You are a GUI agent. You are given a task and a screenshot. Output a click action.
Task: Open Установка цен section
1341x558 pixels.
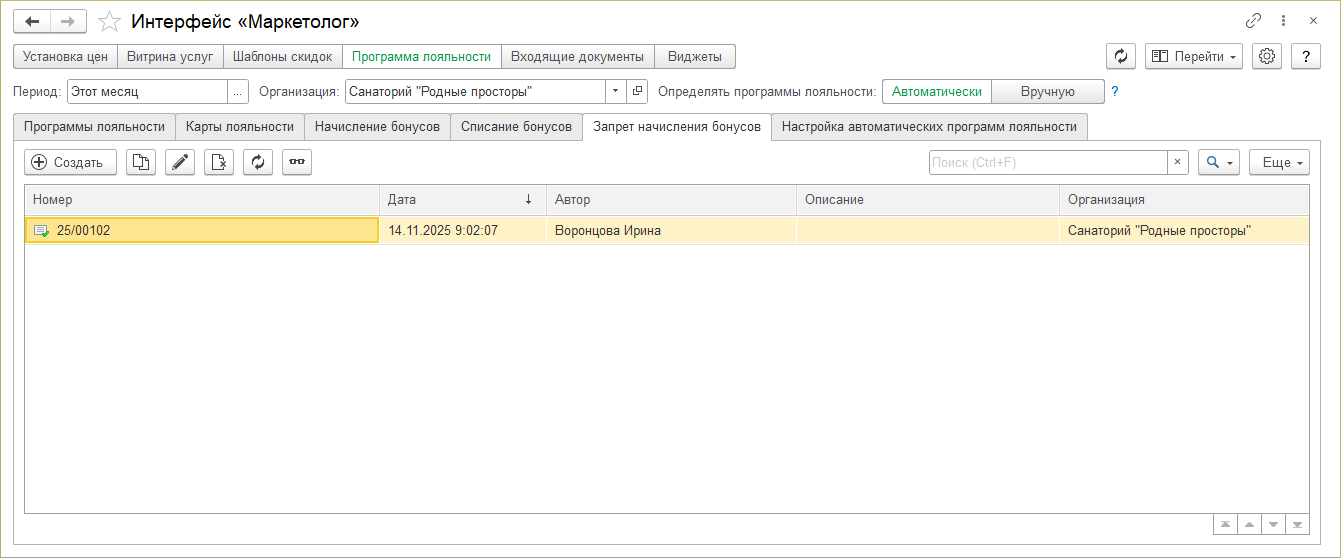click(66, 57)
